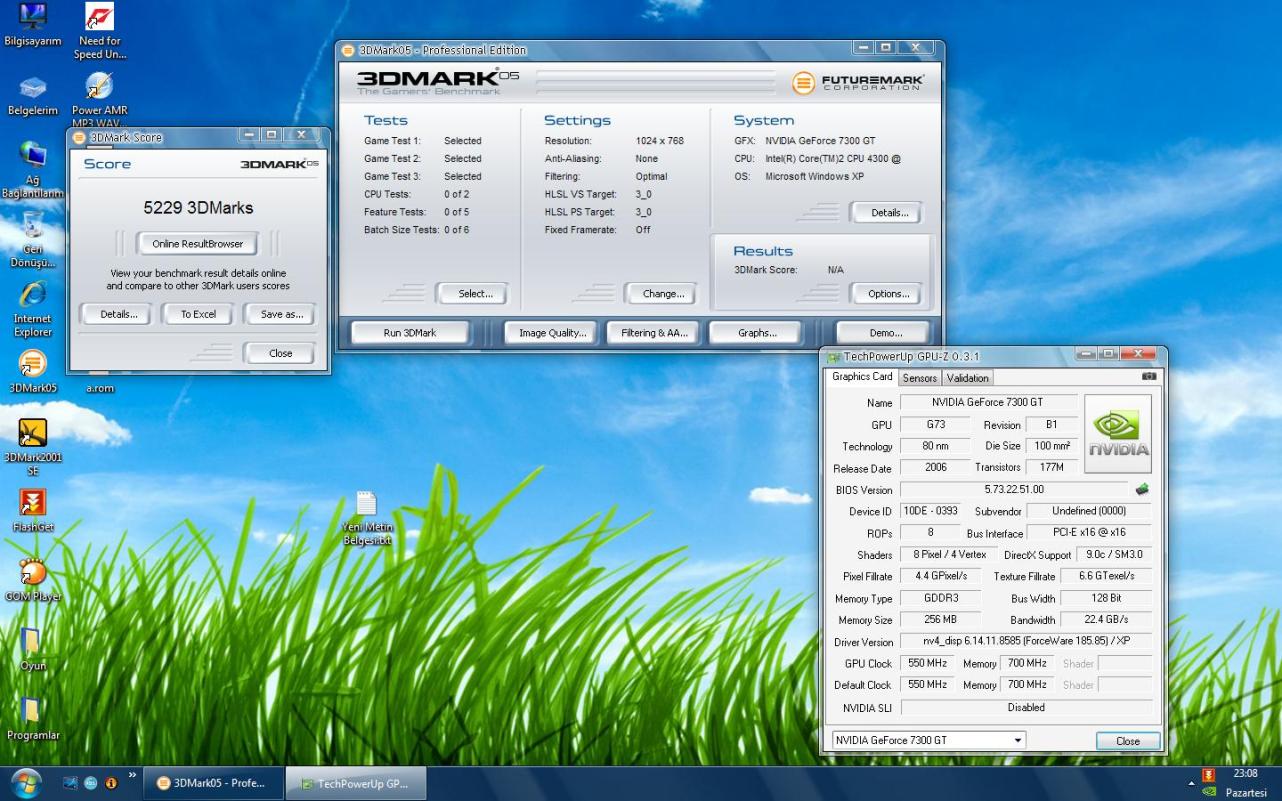Launch the 3DMark2001 SE desktop shortcut

tap(33, 447)
